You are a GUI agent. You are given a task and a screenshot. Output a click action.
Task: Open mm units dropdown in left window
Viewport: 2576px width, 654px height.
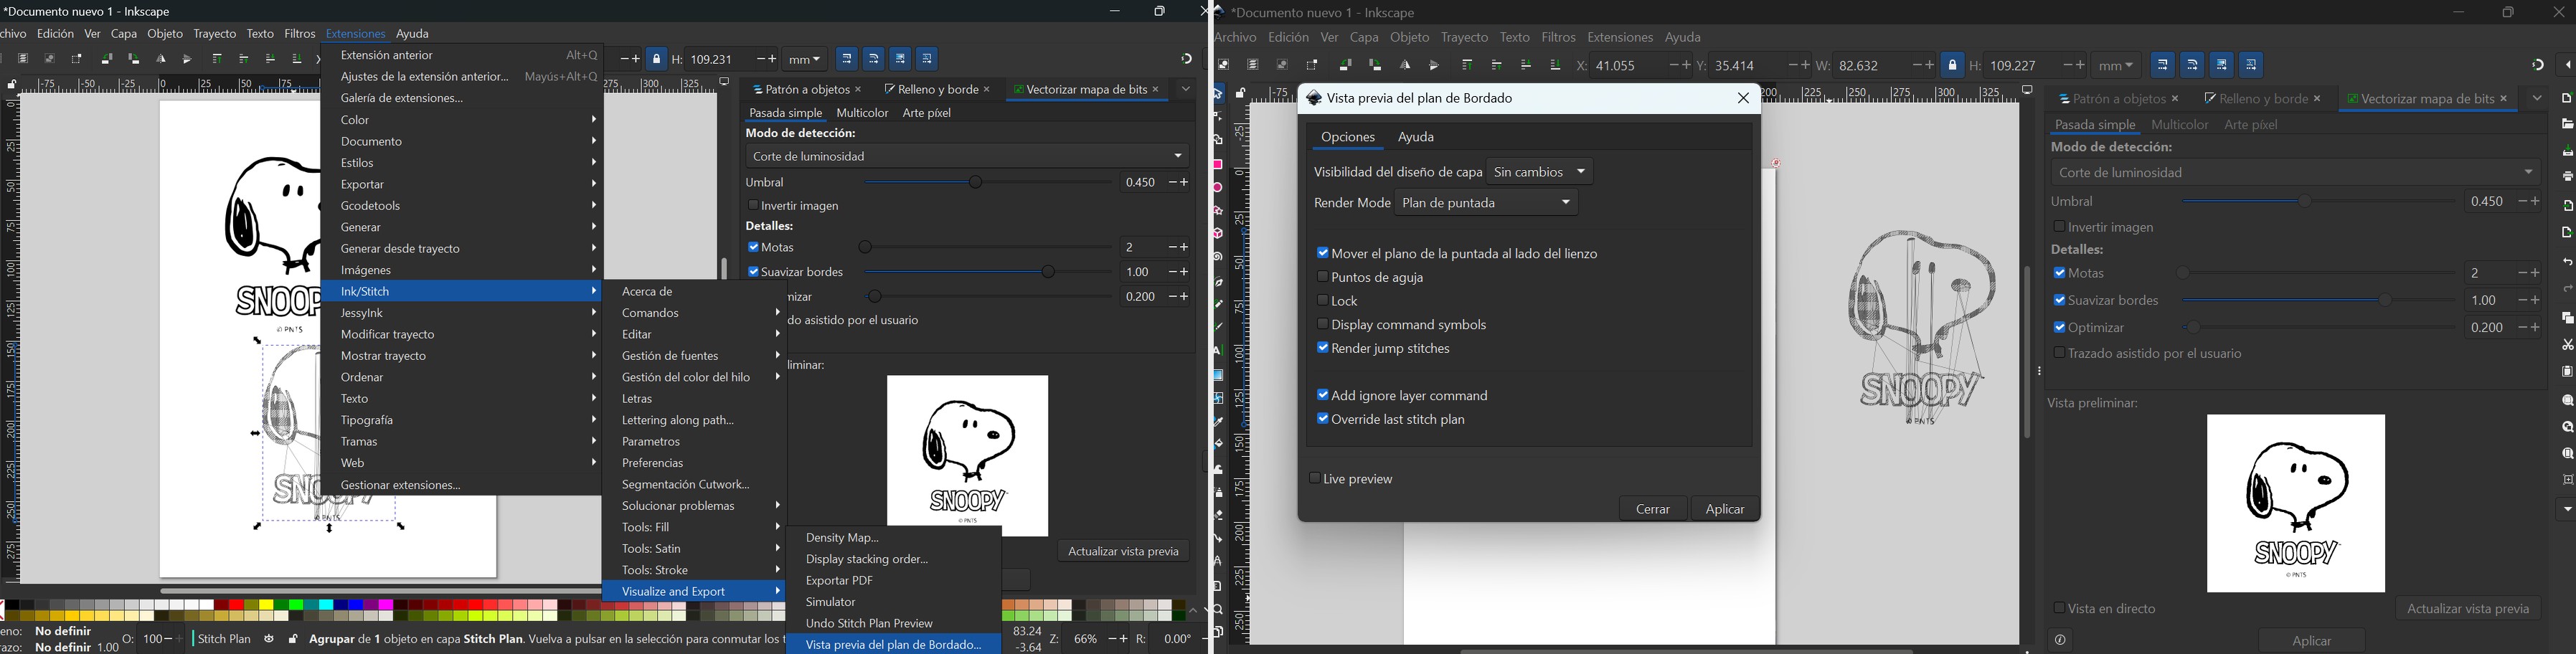pyautogui.click(x=804, y=59)
